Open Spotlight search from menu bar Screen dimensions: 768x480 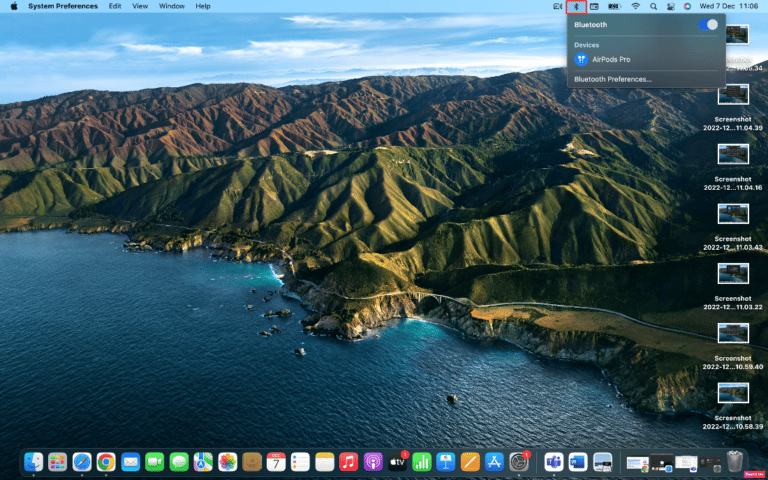653,6
